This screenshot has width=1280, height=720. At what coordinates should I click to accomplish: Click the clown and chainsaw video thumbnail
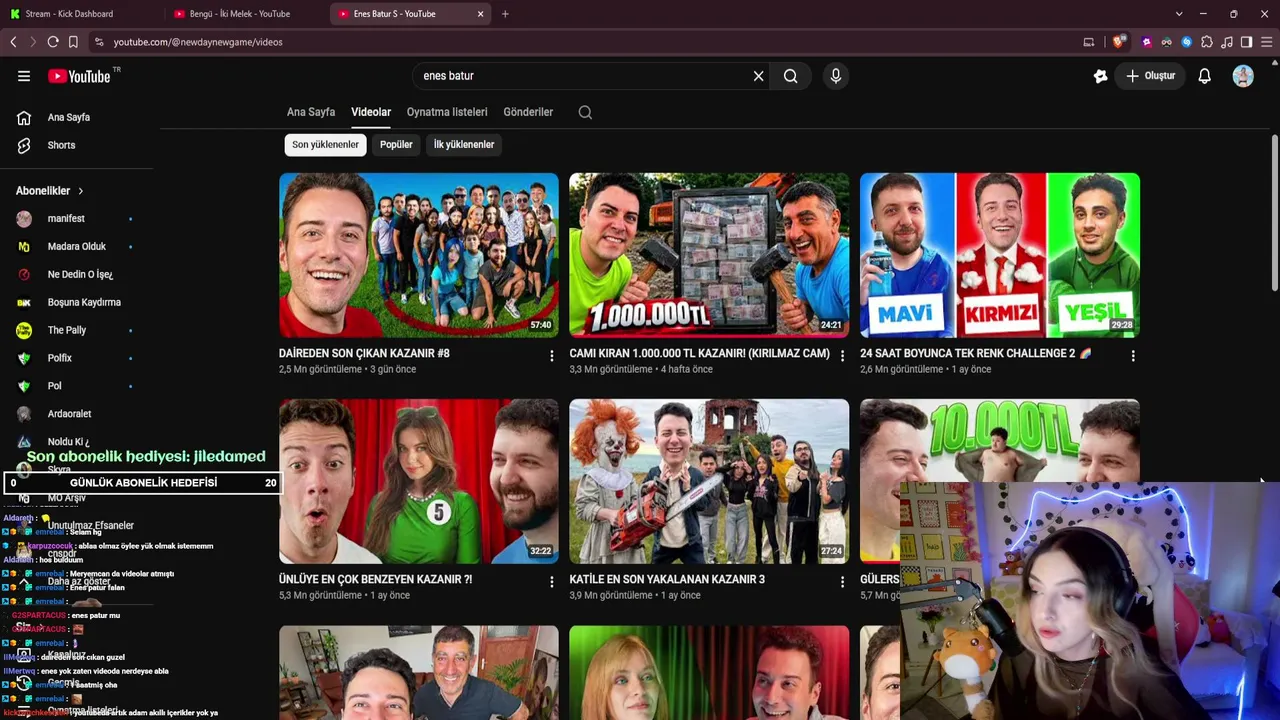point(709,481)
